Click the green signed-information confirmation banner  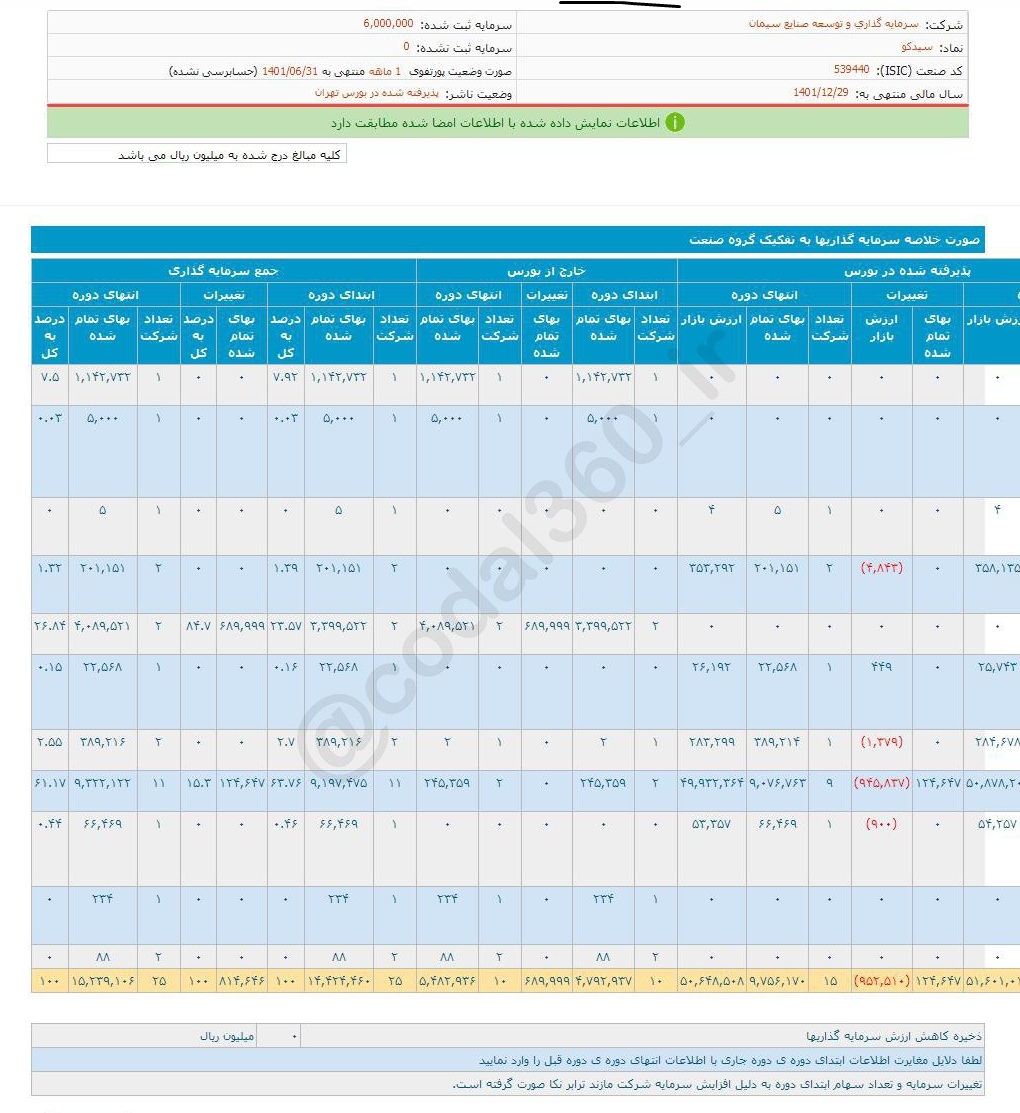click(507, 122)
